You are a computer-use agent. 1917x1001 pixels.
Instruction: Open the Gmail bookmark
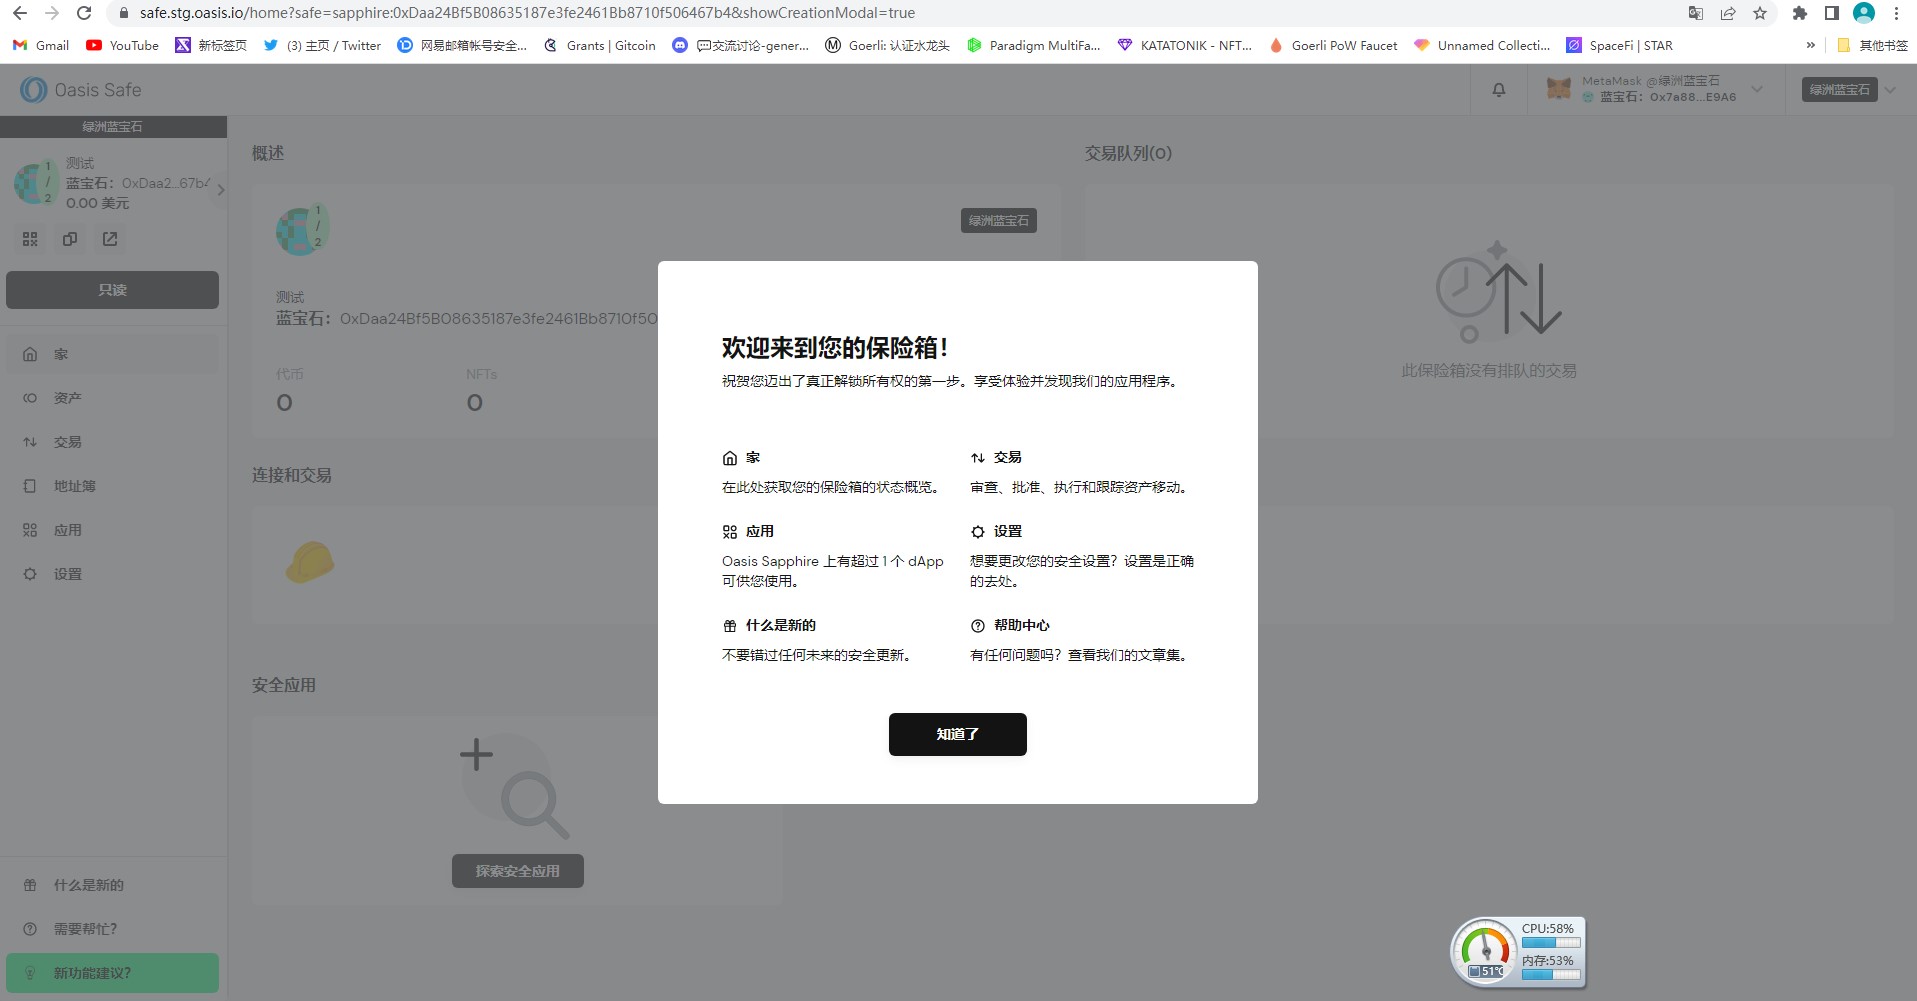[x=41, y=45]
